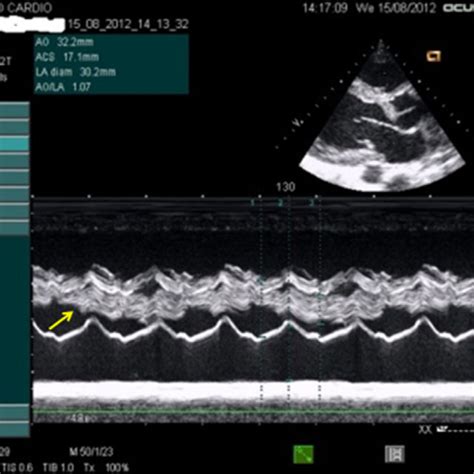This screenshot has height=474, width=474.
Task: Click the file name 15_08_2012_14_13_32
Action: 128,24
